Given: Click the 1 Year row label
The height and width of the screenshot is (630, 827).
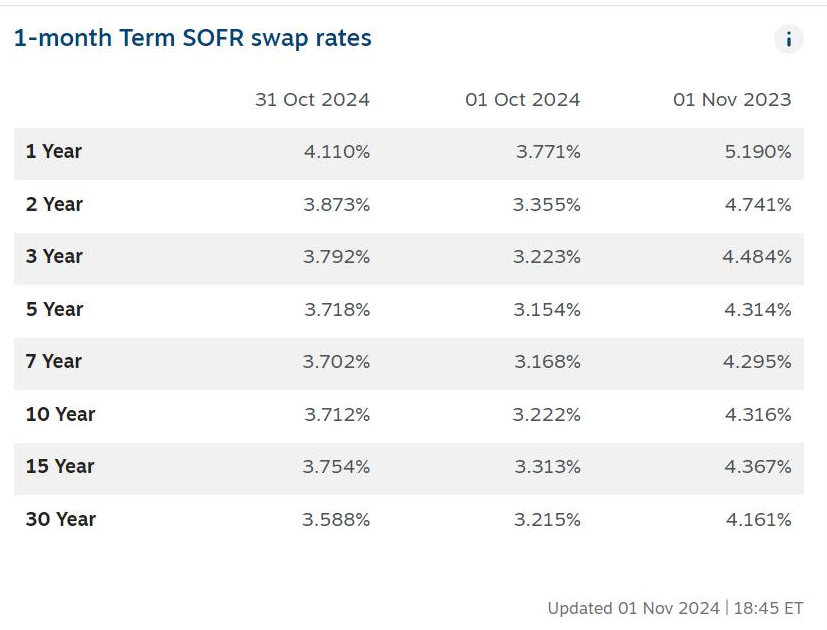Looking at the screenshot, I should 54,152.
